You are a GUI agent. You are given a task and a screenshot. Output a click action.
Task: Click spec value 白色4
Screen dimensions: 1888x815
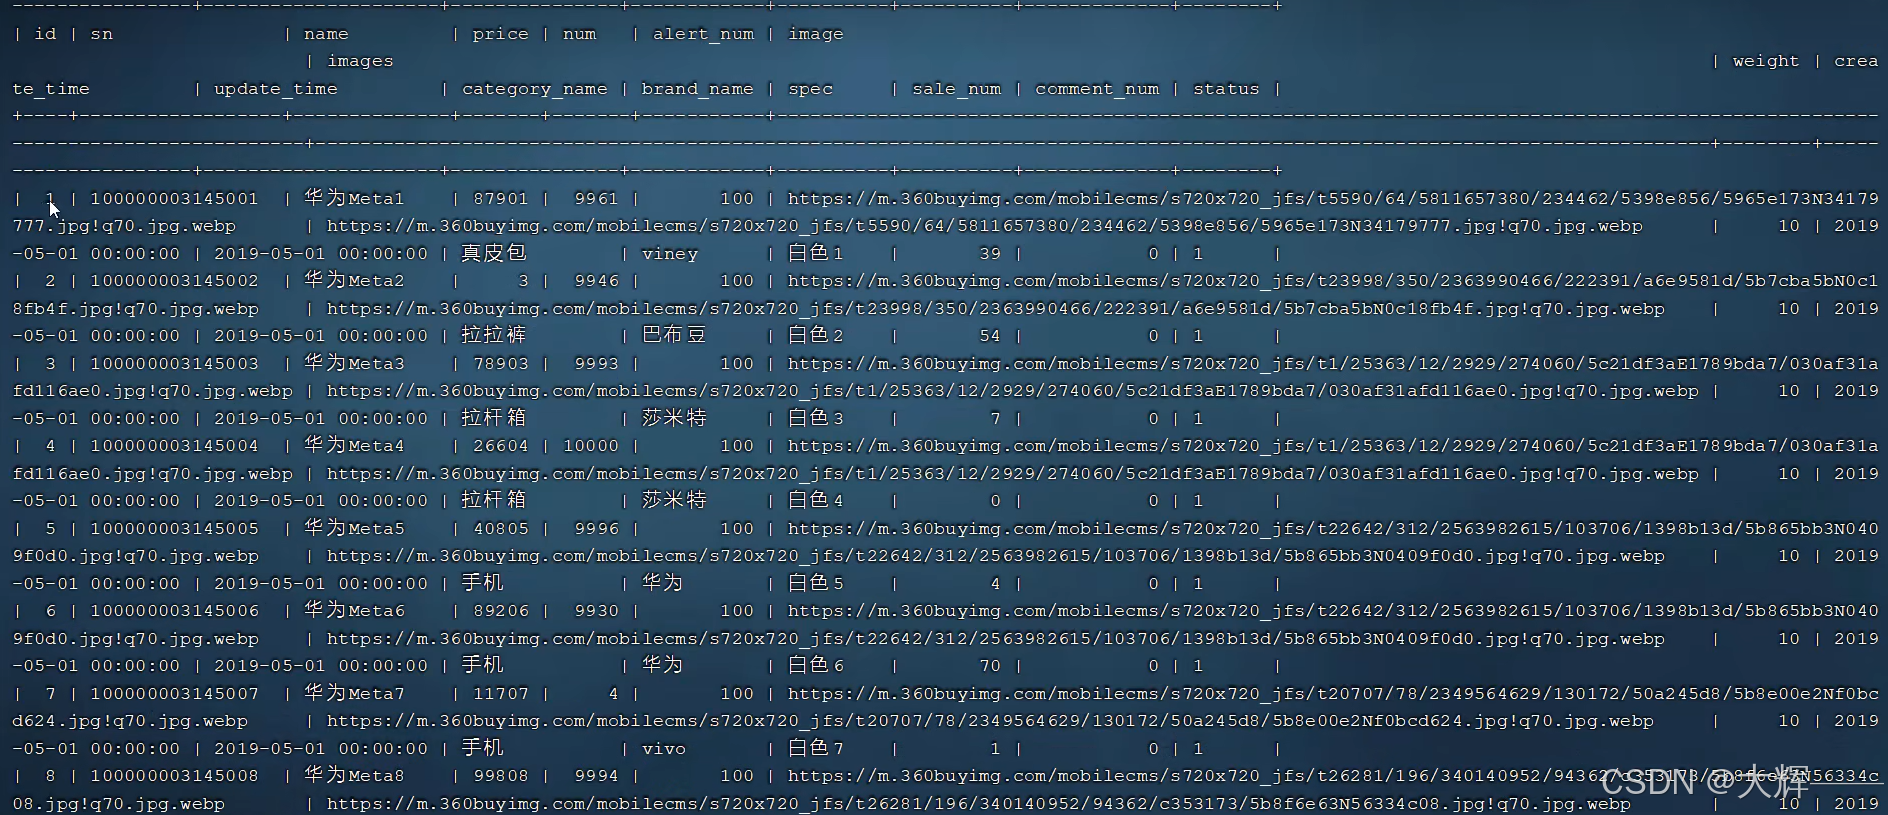[x=815, y=500]
